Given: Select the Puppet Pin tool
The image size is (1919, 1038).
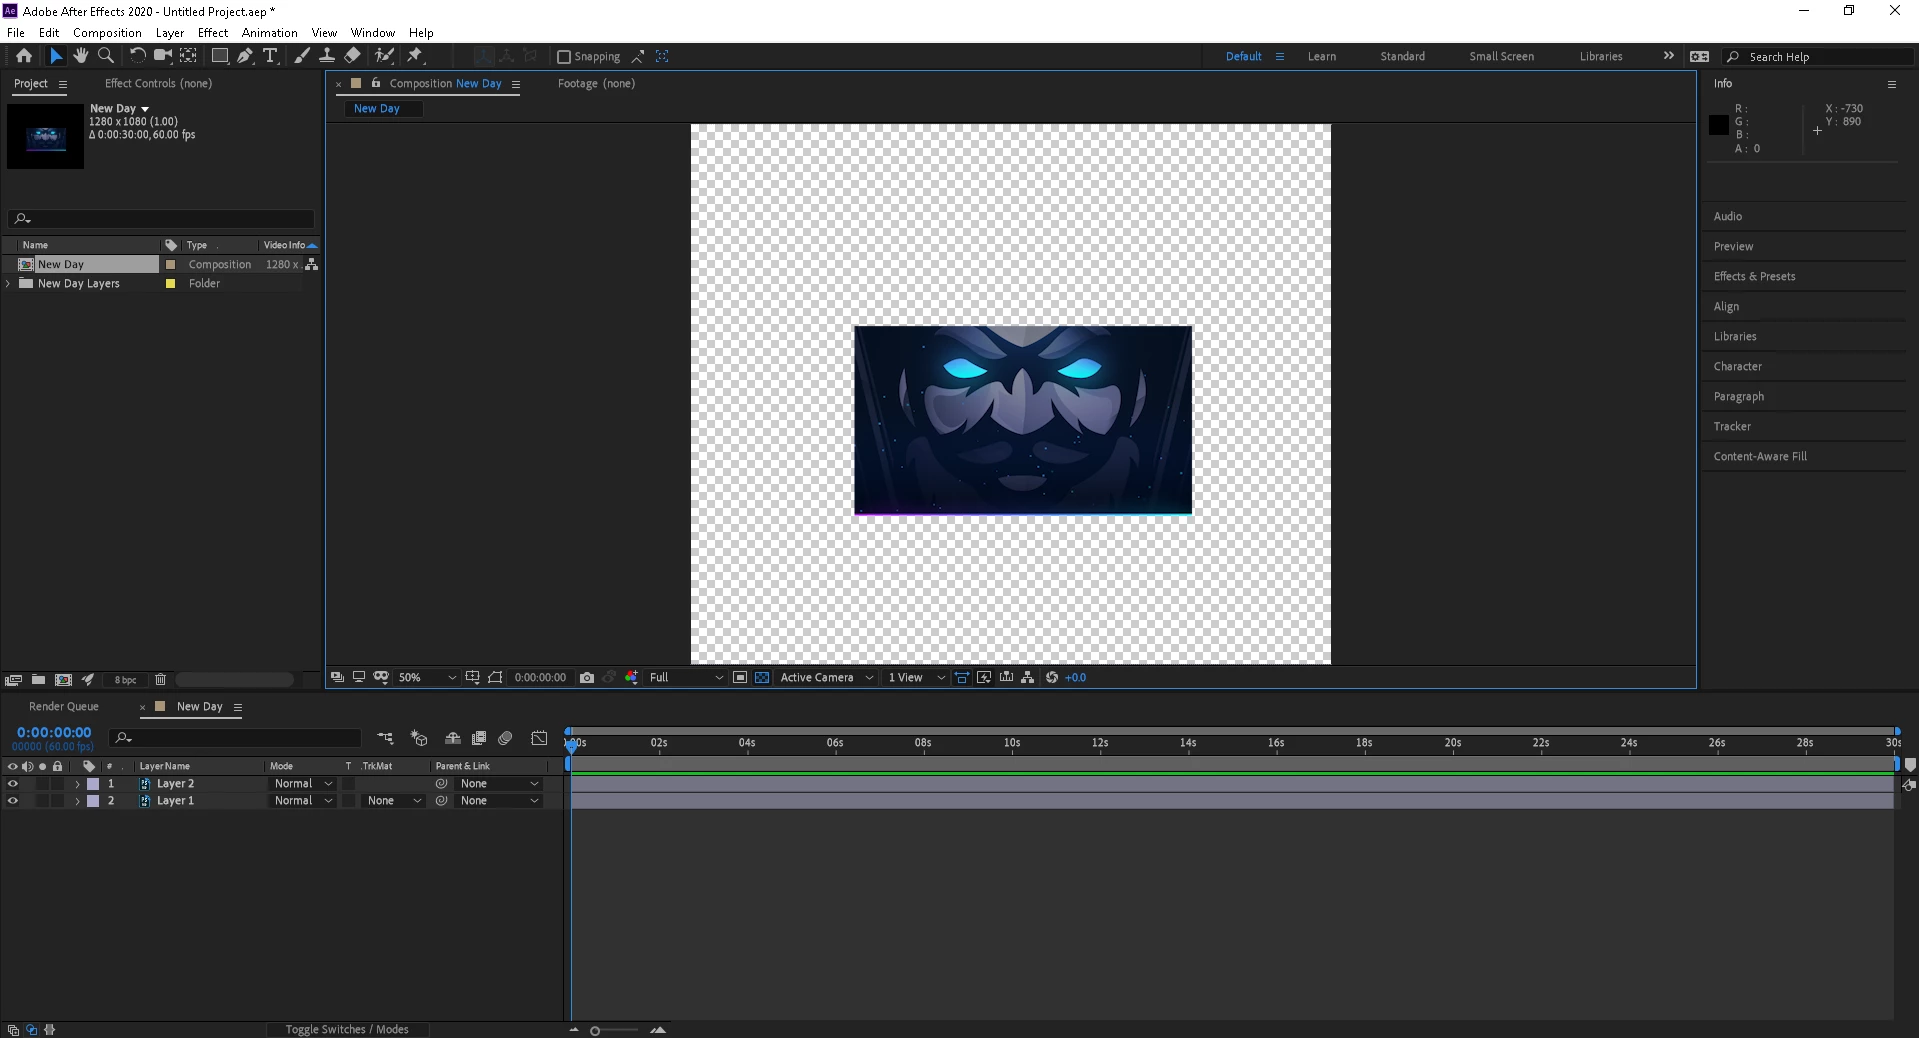Looking at the screenshot, I should pyautogui.click(x=415, y=56).
